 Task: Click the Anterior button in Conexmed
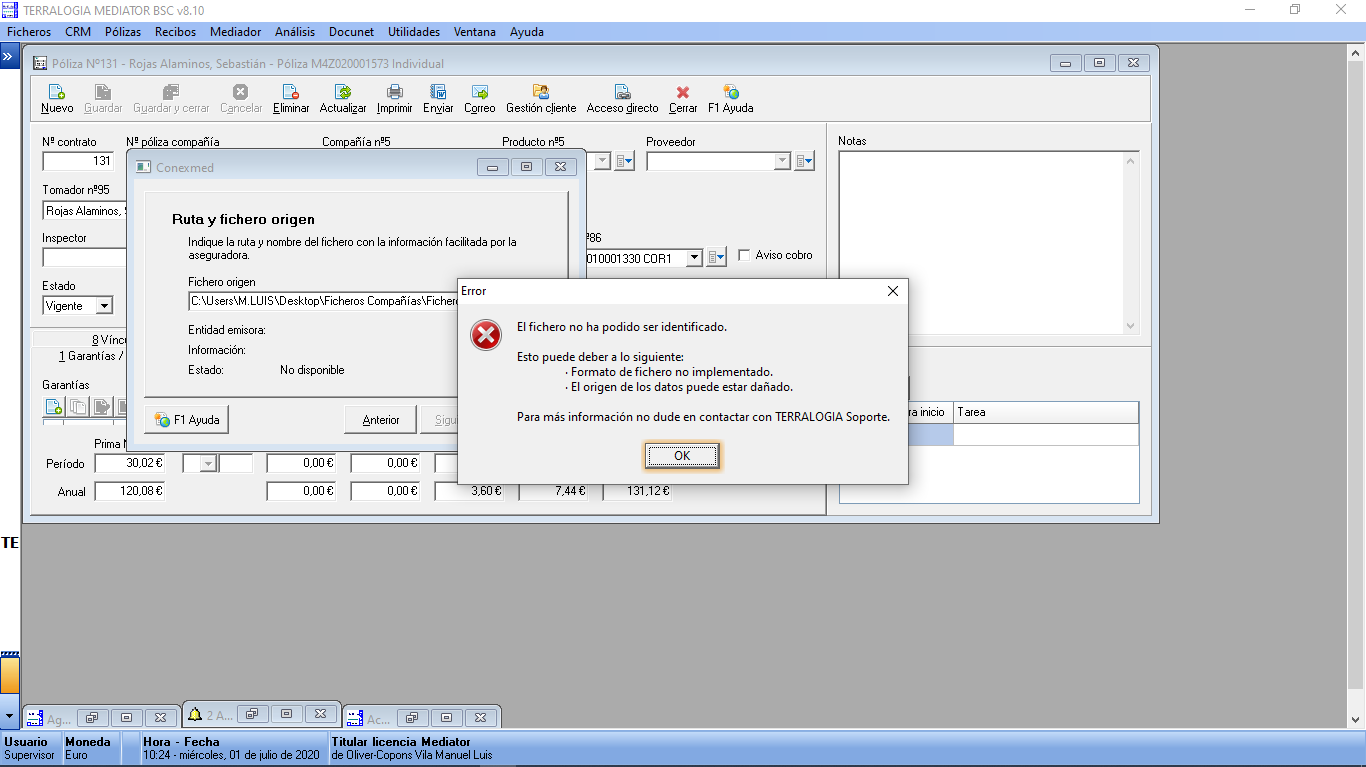click(380, 420)
